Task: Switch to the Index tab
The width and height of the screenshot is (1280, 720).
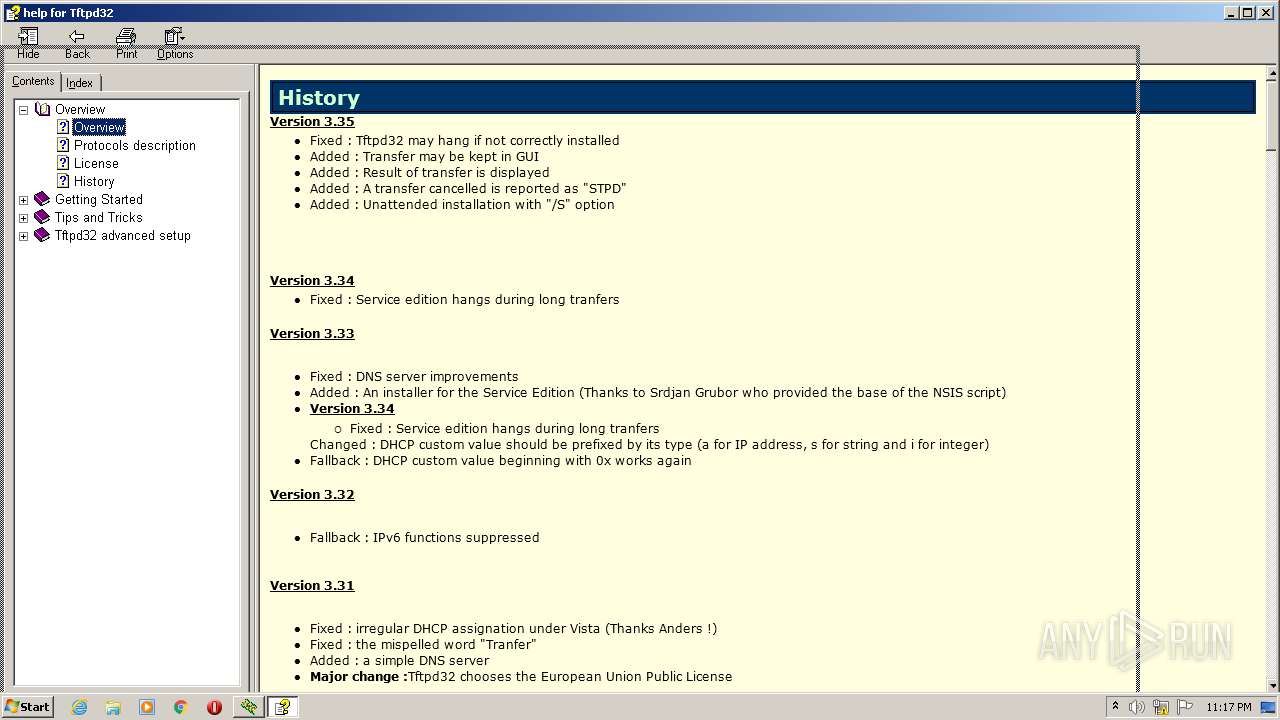Action: pos(80,83)
